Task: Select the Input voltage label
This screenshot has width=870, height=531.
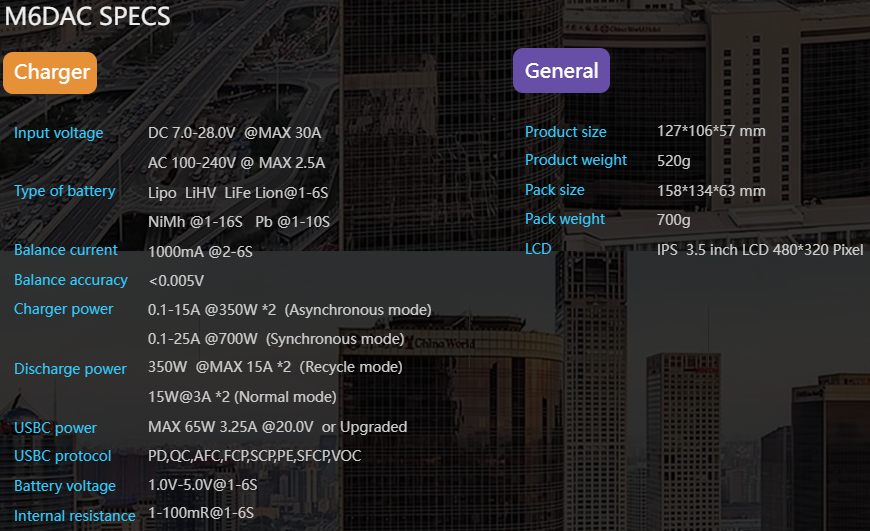Action: [58, 133]
